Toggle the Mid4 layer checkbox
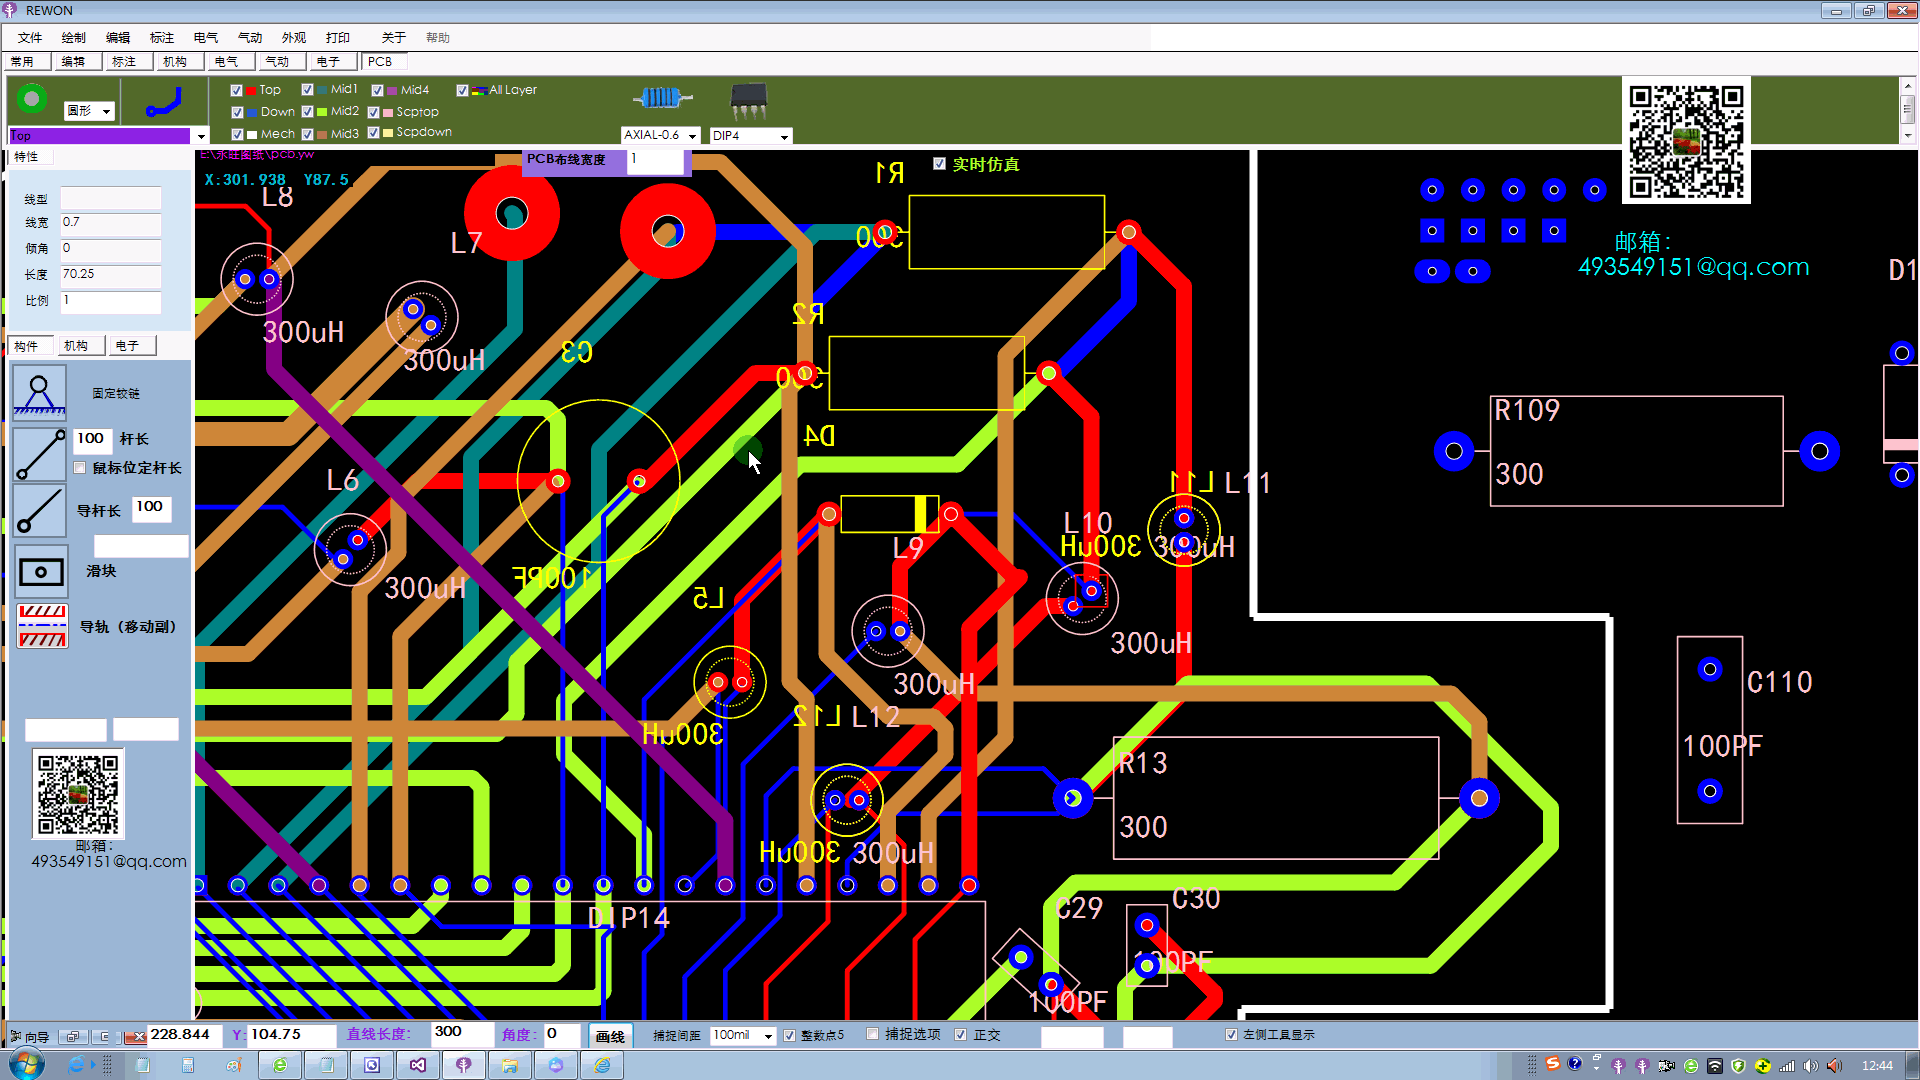 tap(377, 90)
